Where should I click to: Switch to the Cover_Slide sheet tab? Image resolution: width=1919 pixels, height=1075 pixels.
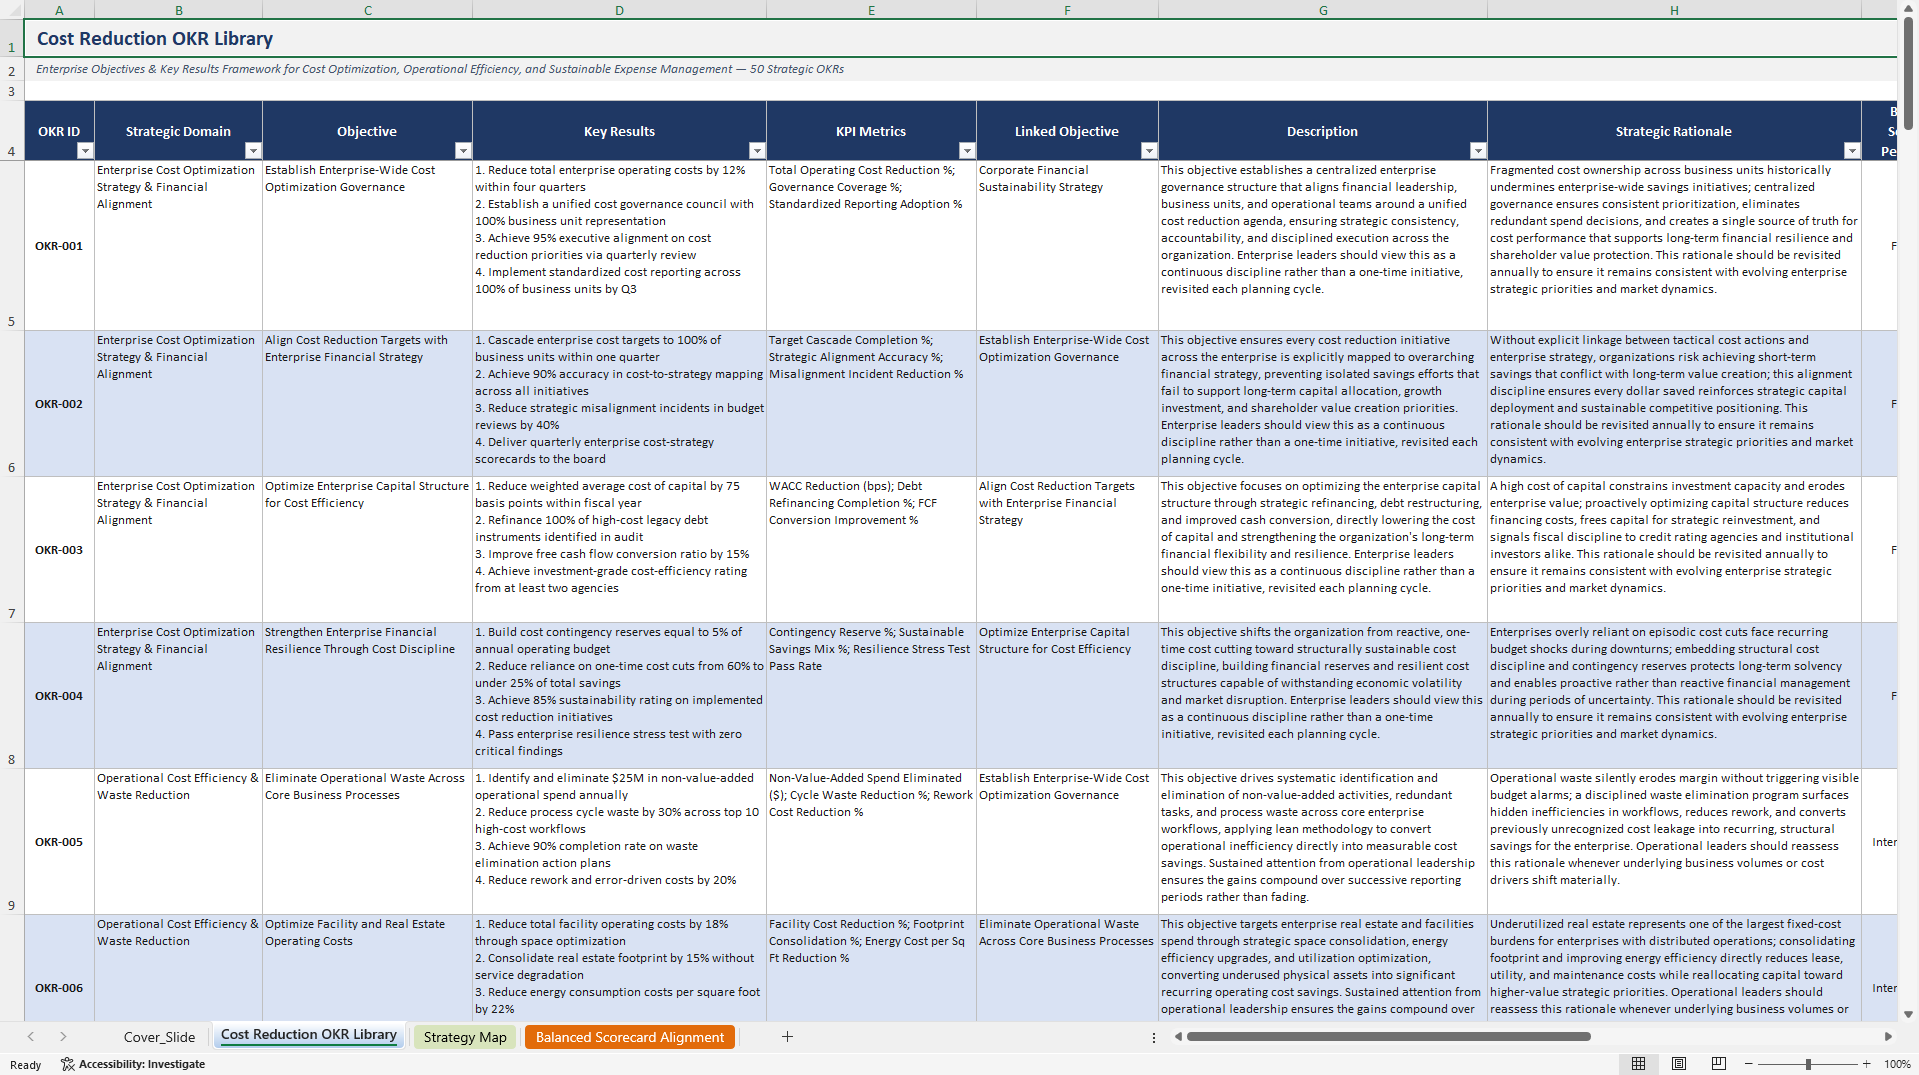click(x=159, y=1037)
